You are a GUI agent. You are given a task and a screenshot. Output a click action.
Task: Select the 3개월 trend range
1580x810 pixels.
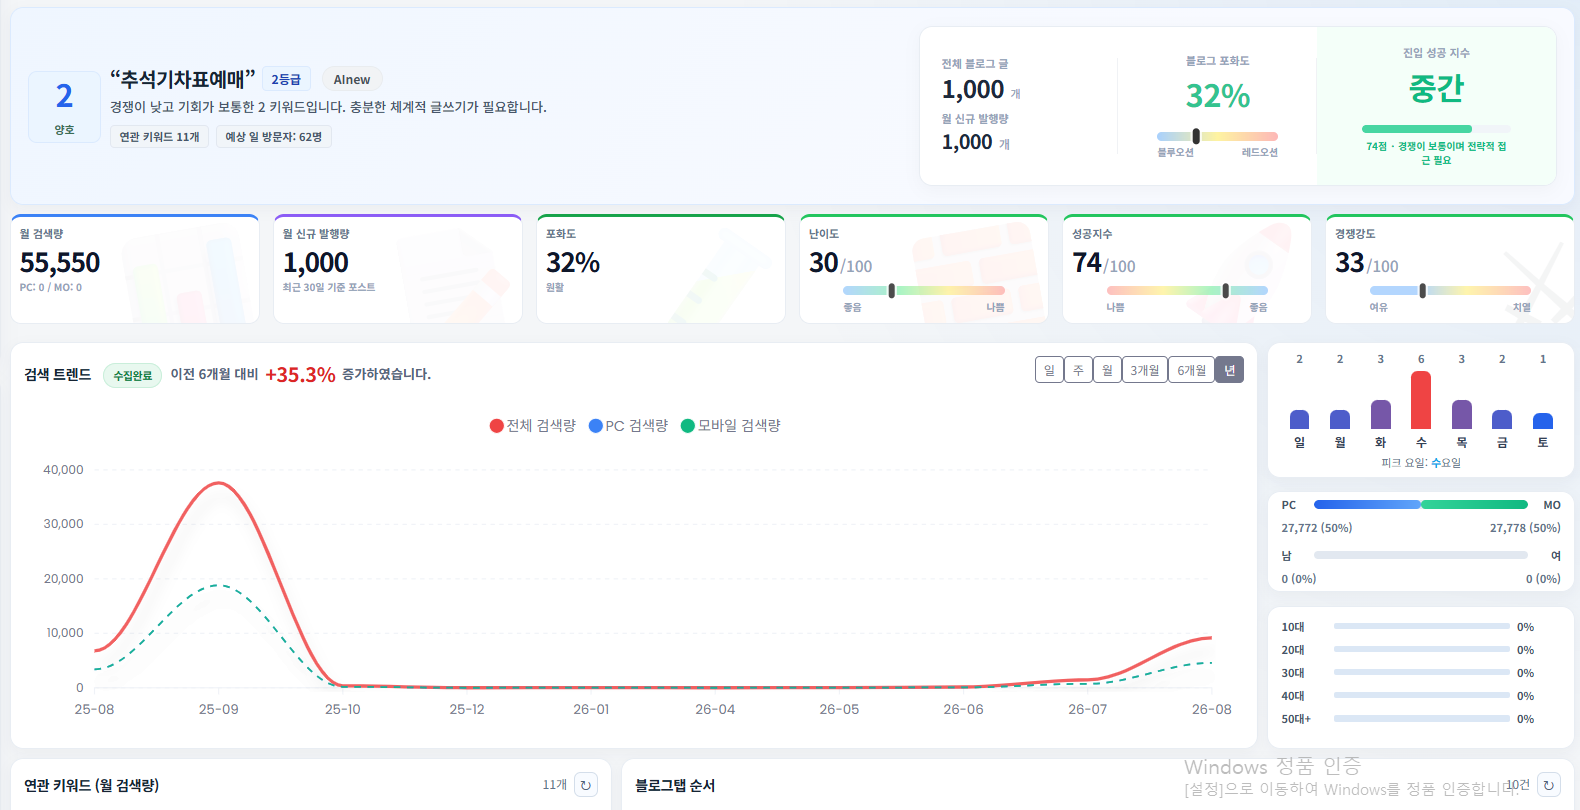[1145, 370]
